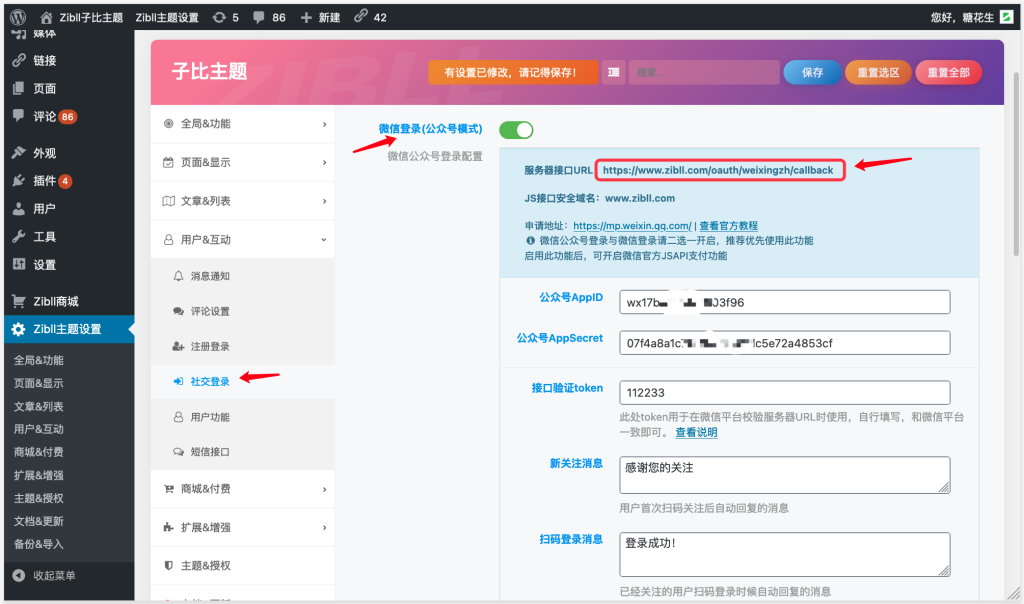Open 备份&导入 in left admin submenu
Image resolution: width=1024 pixels, height=604 pixels.
click(39, 544)
